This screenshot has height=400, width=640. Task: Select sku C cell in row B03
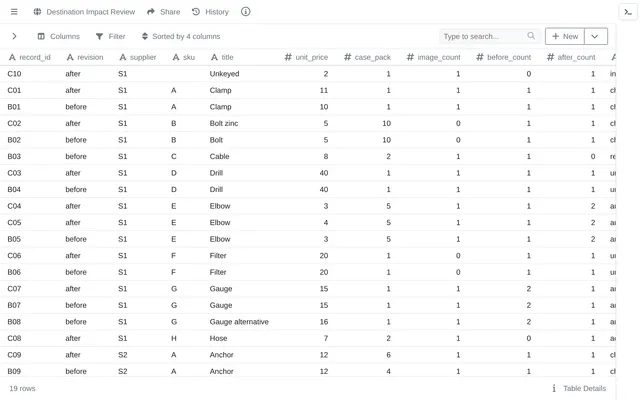coord(183,156)
